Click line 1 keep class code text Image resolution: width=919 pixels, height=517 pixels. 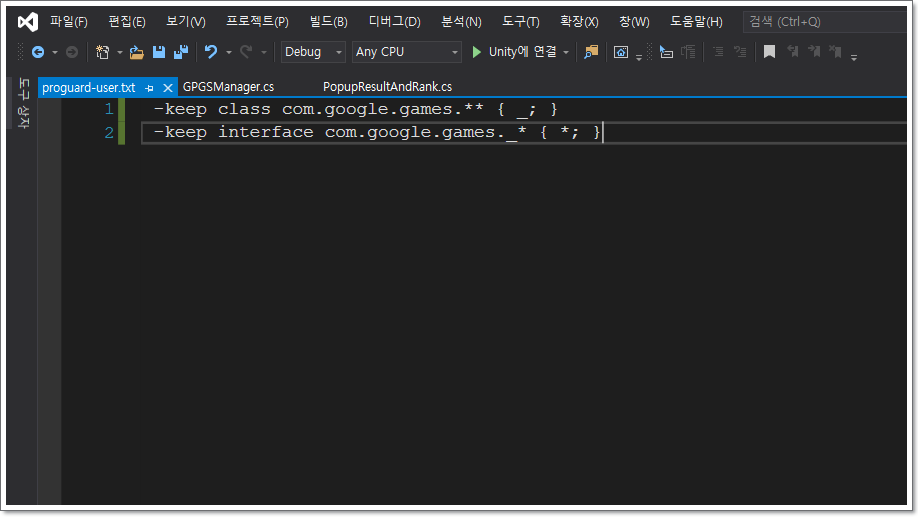pyautogui.click(x=355, y=110)
